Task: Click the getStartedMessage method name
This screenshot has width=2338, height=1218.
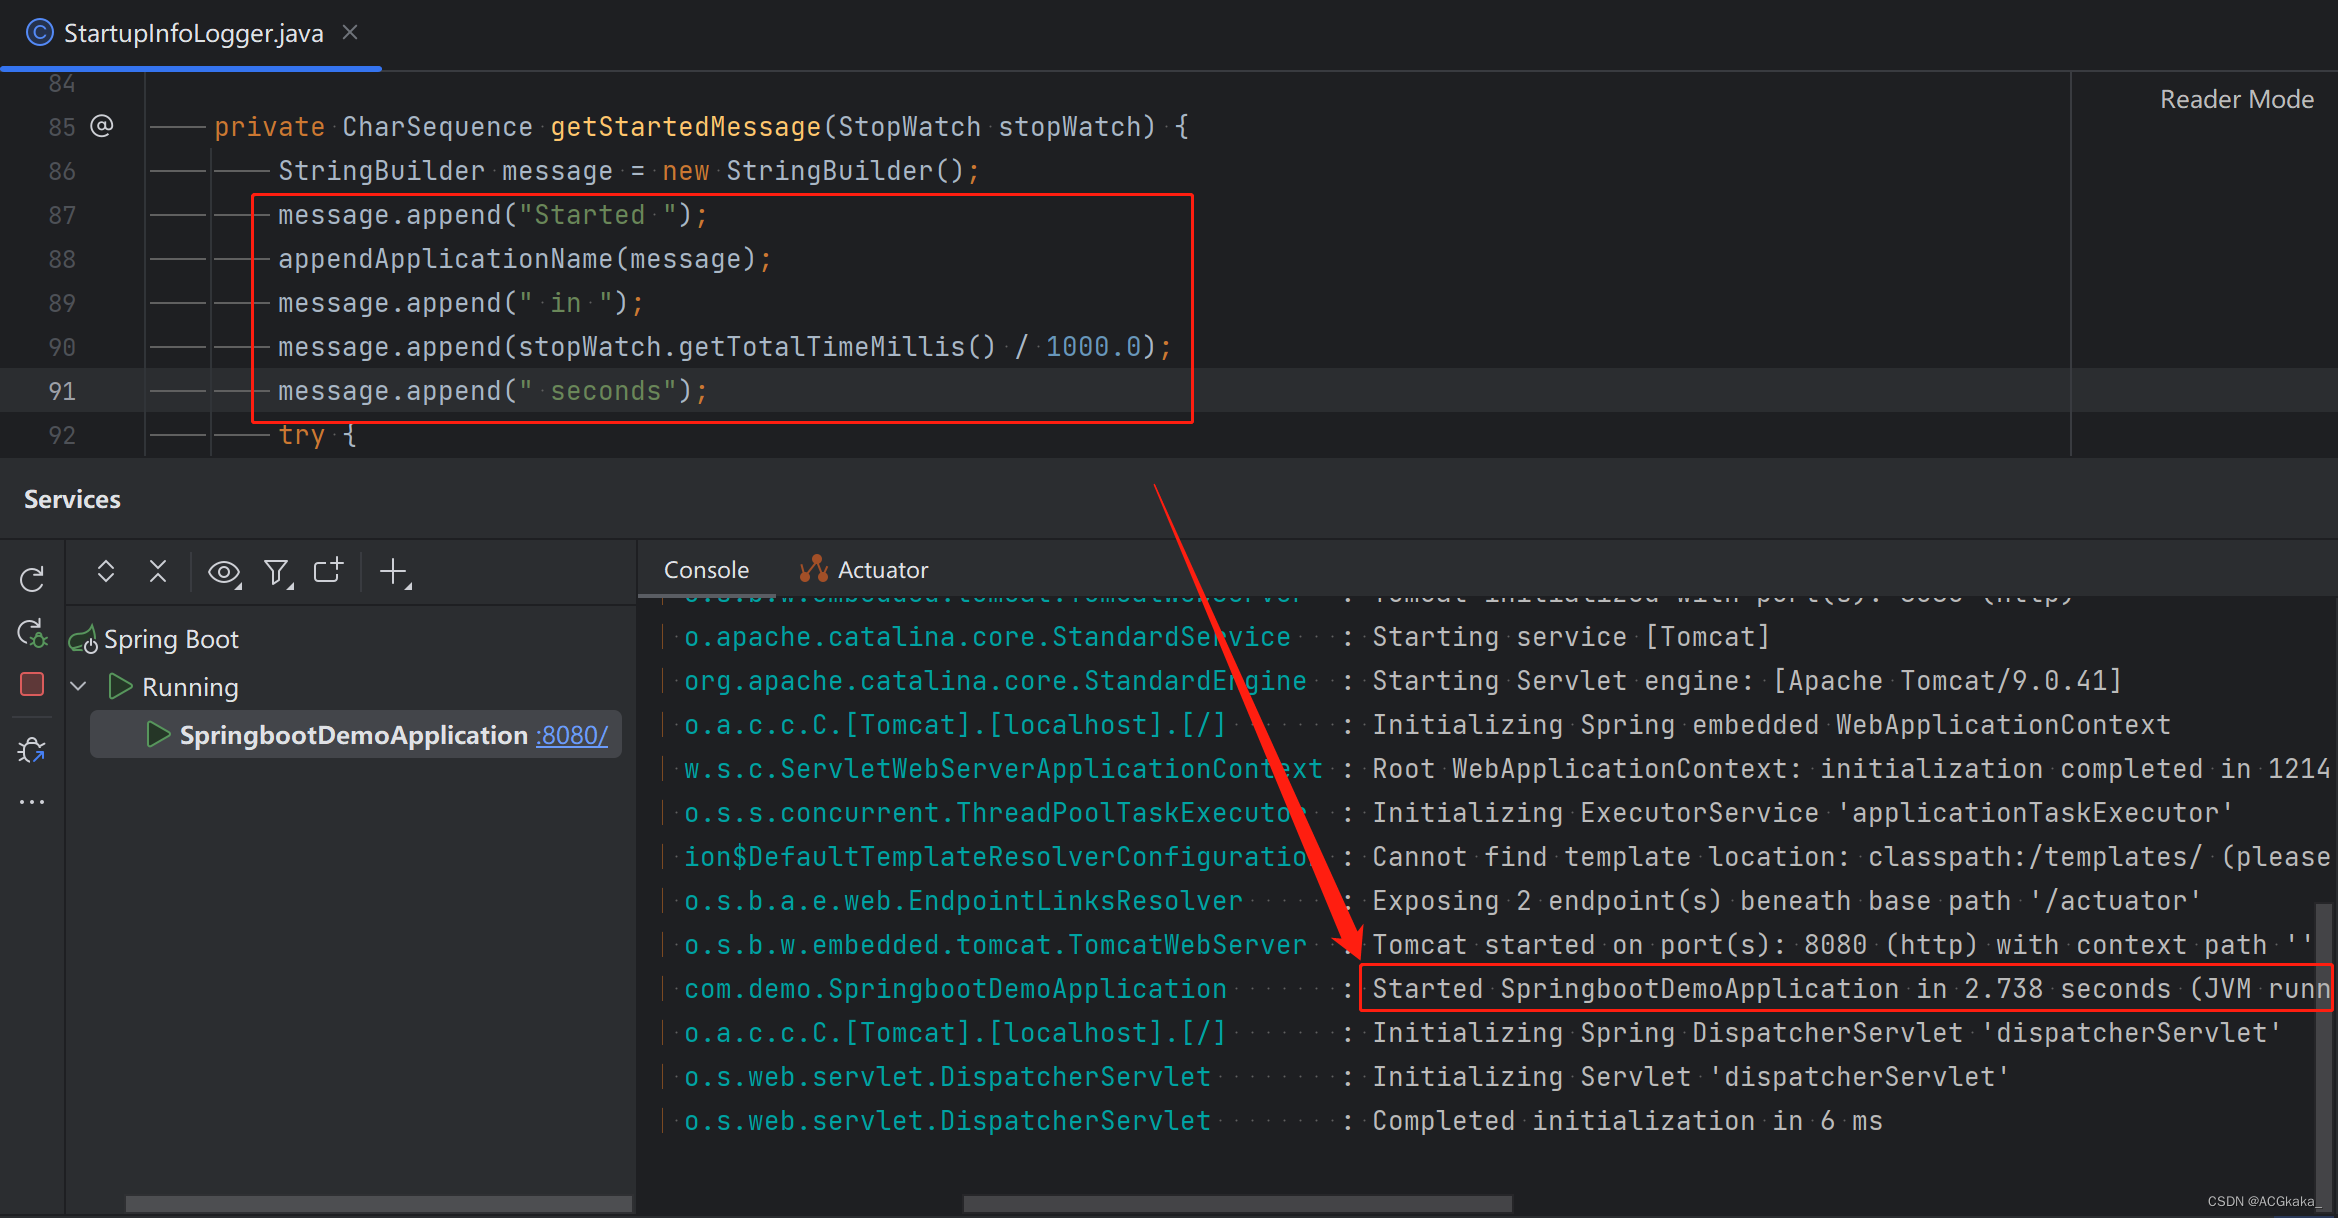Action: click(x=685, y=127)
